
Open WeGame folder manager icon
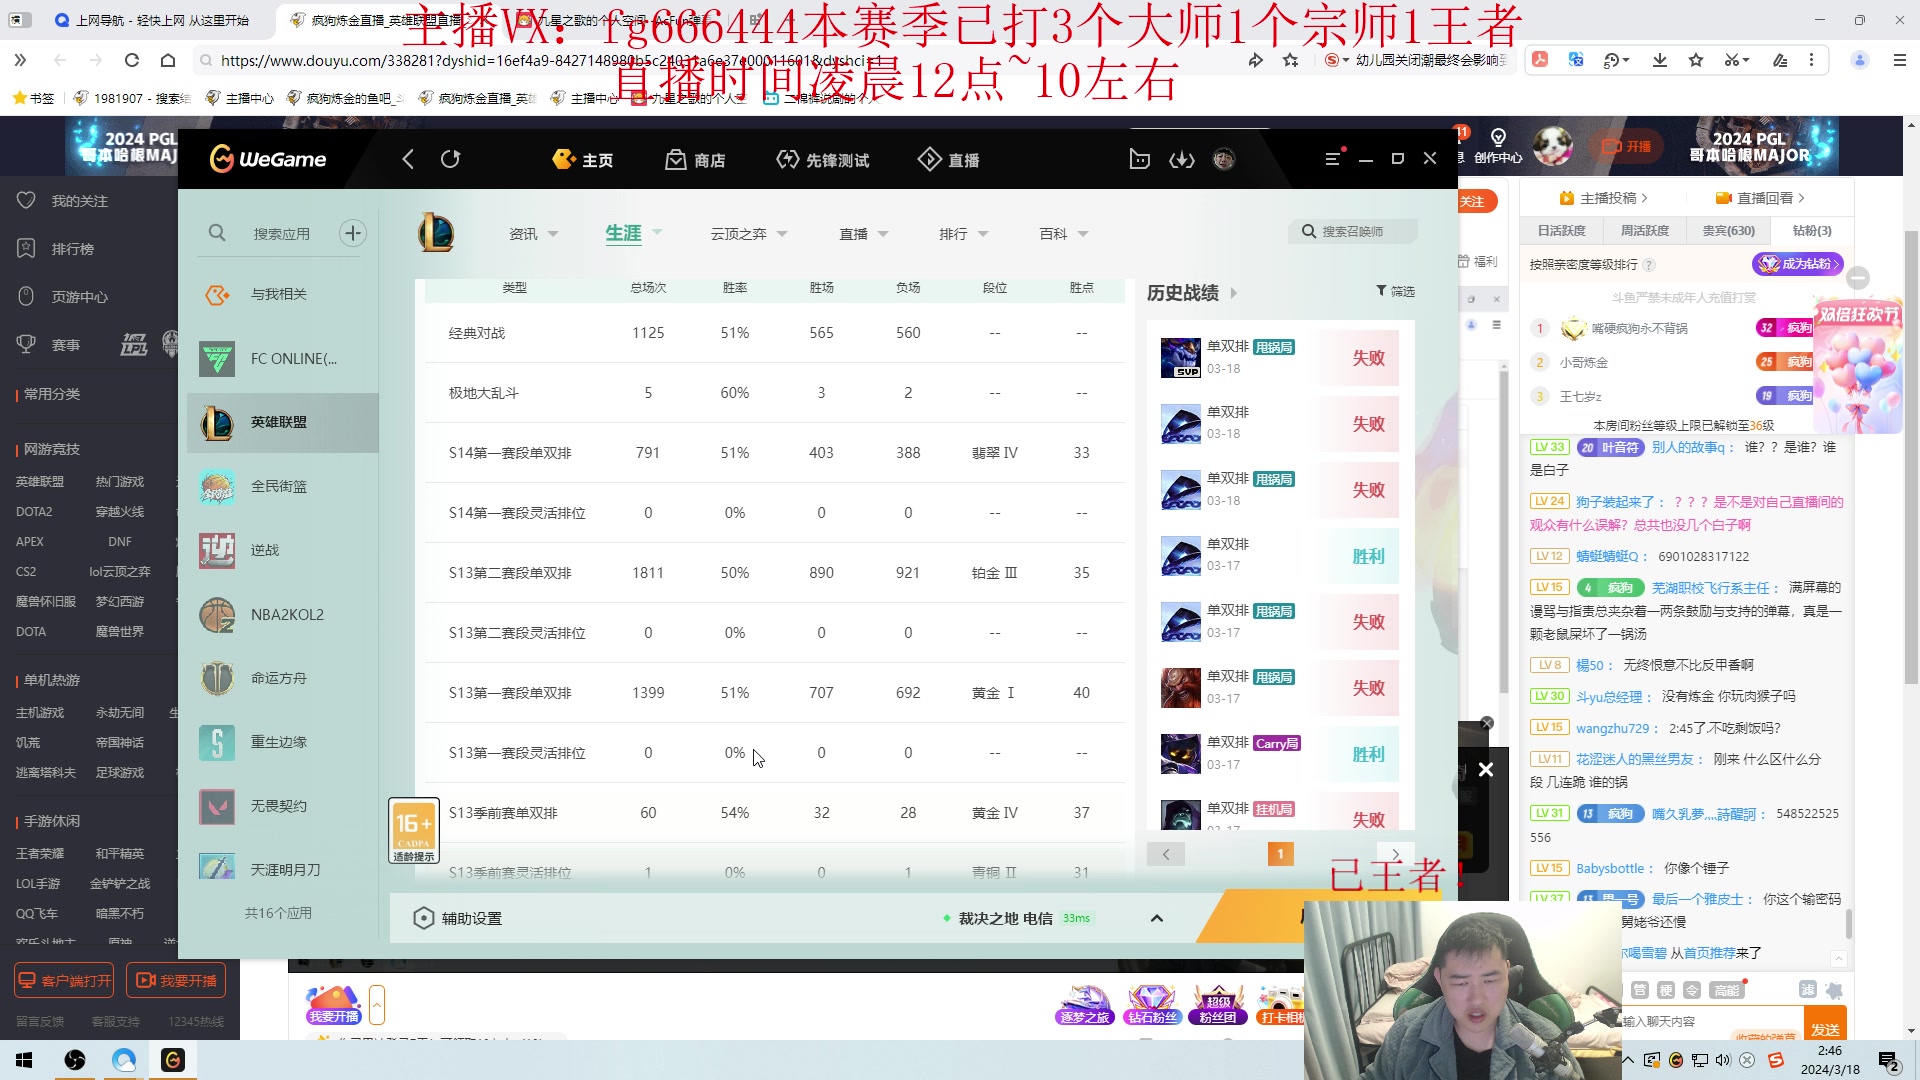click(1139, 159)
